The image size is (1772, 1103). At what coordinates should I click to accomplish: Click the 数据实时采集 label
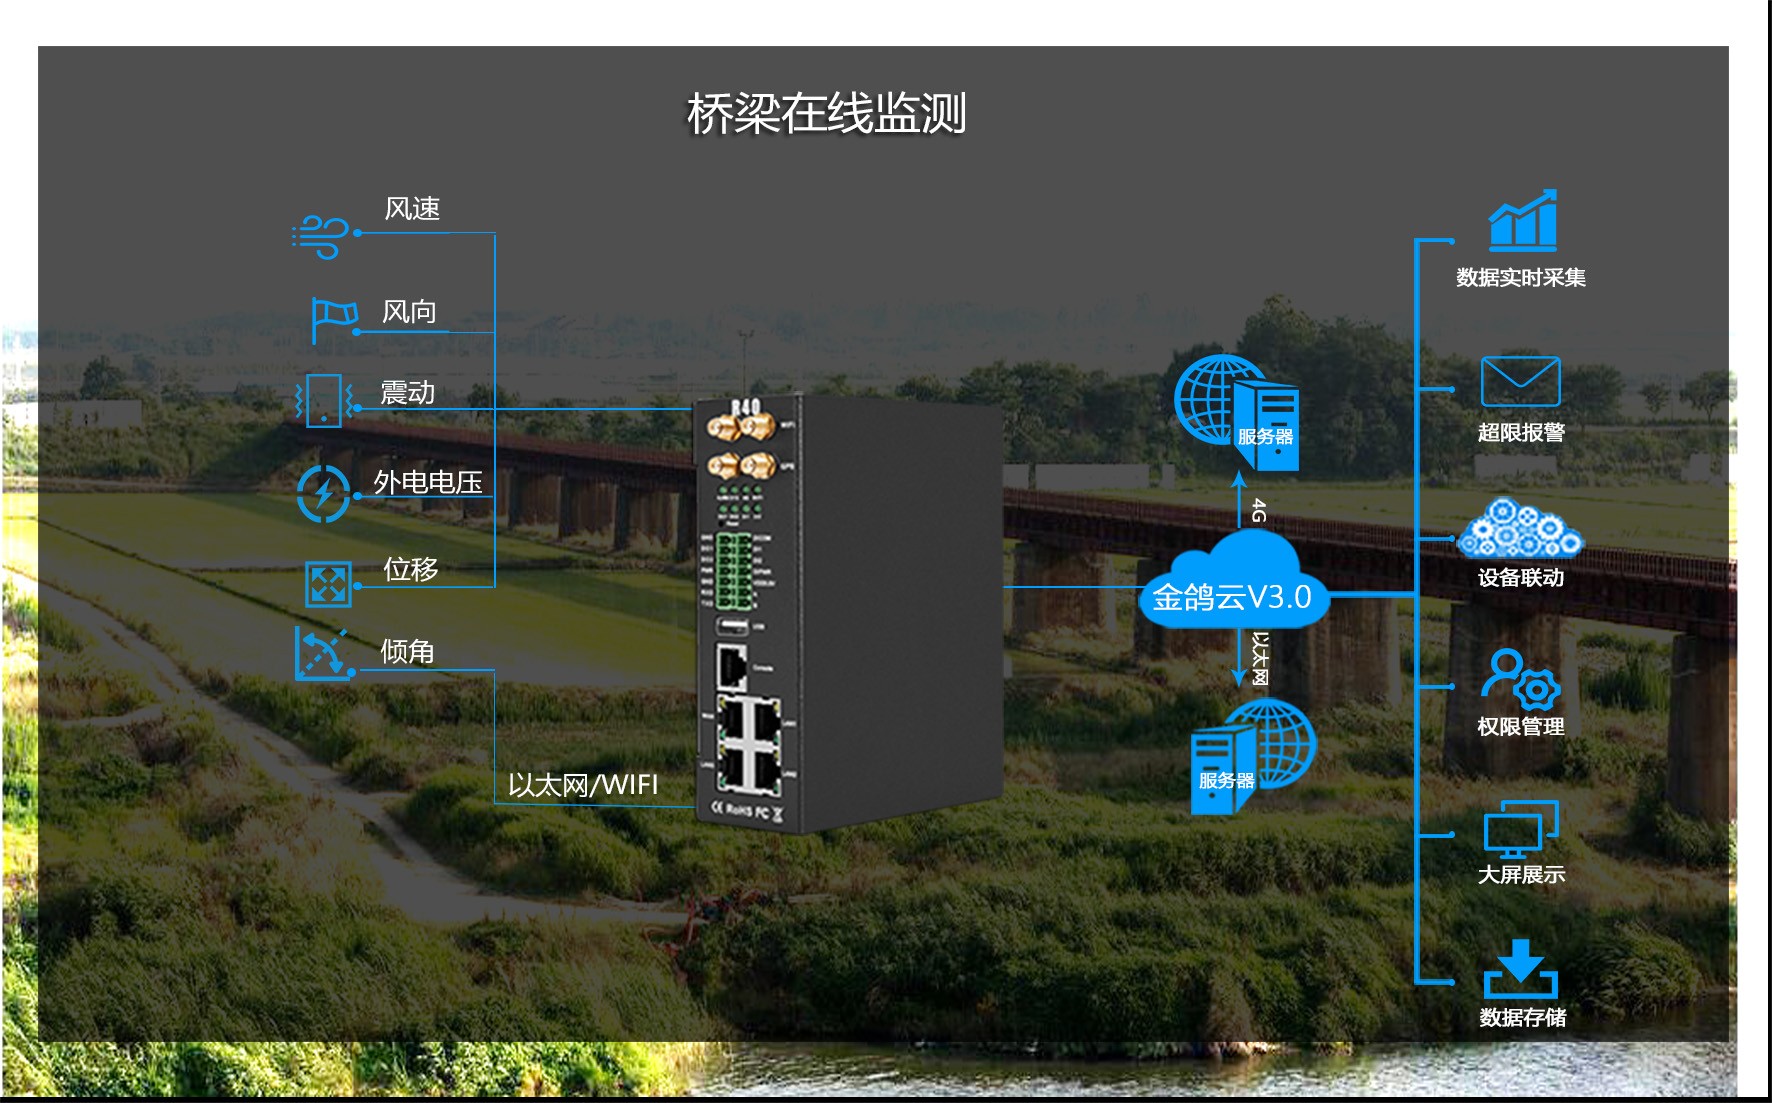click(x=1520, y=277)
